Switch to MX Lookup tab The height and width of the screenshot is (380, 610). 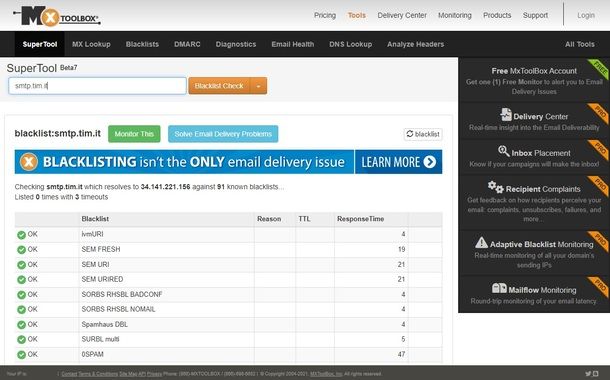coord(91,44)
